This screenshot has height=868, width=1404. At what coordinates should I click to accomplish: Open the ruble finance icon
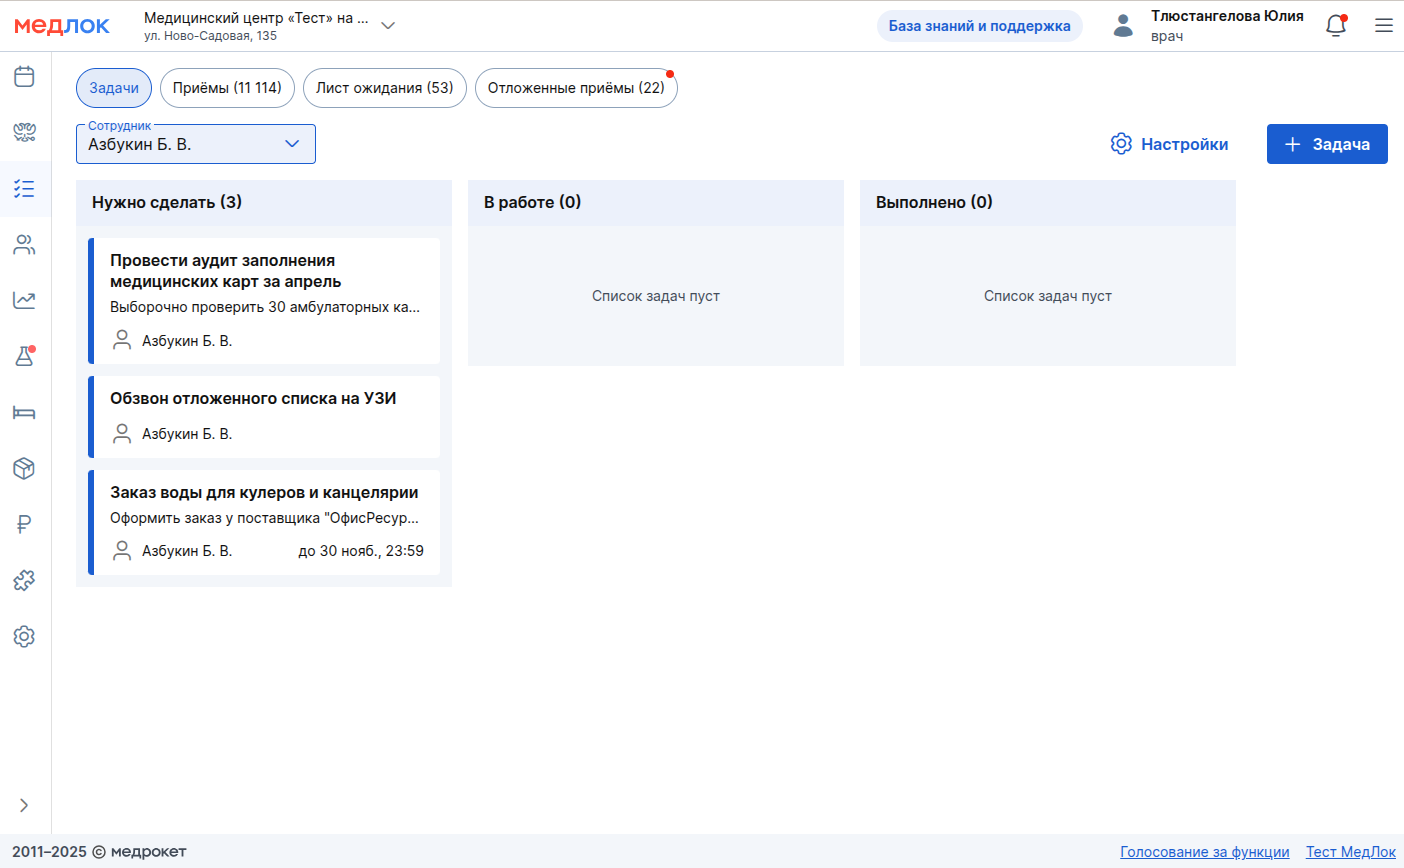click(x=25, y=524)
